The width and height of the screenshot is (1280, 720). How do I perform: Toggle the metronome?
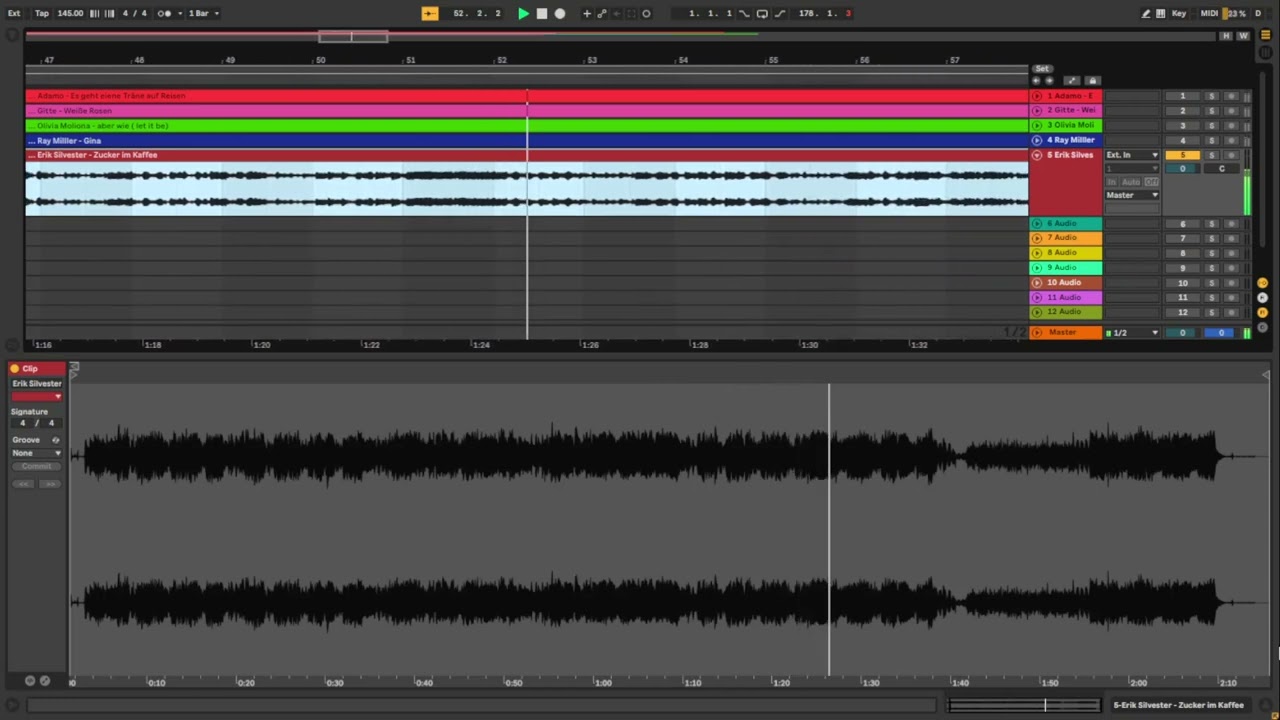pyautogui.click(x=164, y=13)
